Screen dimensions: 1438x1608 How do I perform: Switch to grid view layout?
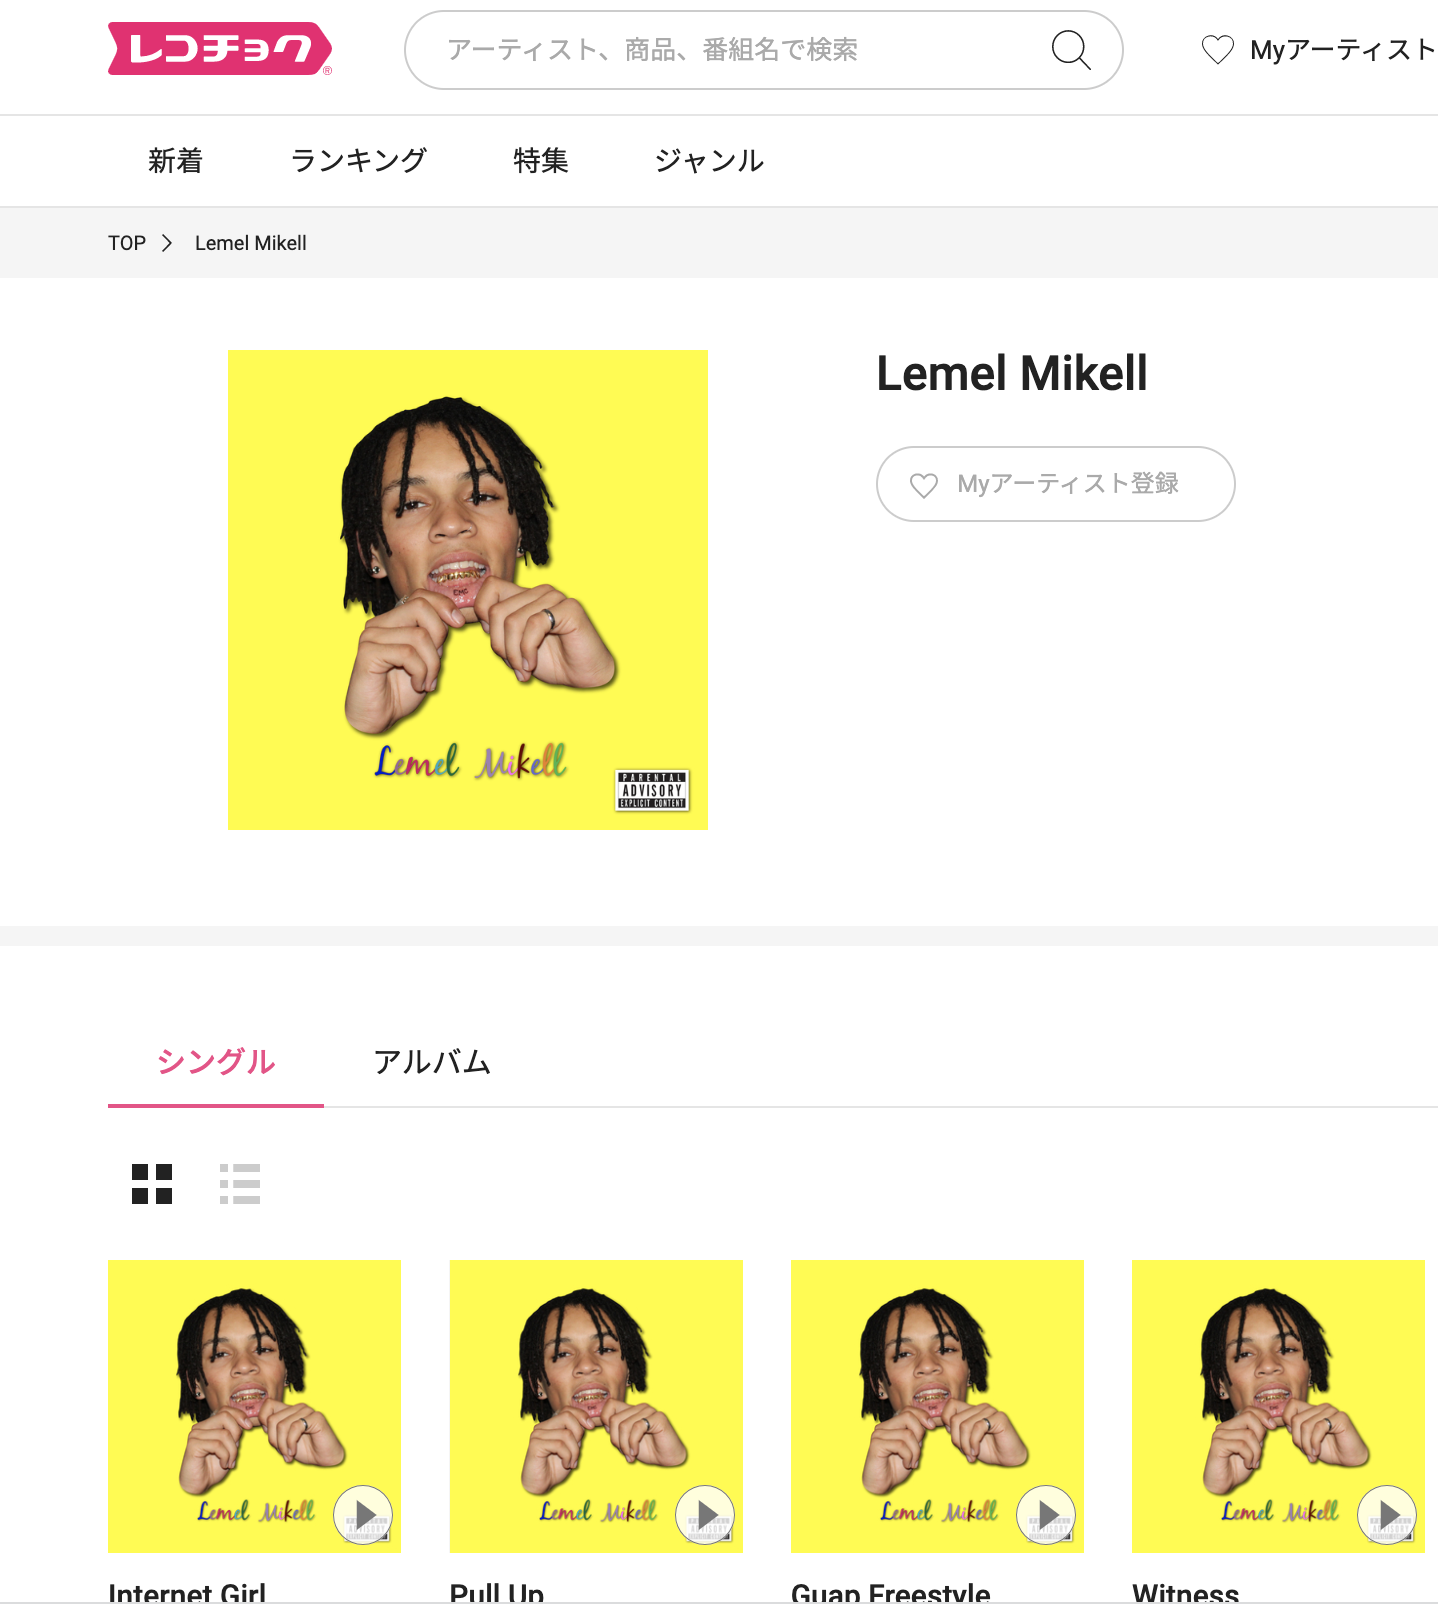pyautogui.click(x=152, y=1184)
